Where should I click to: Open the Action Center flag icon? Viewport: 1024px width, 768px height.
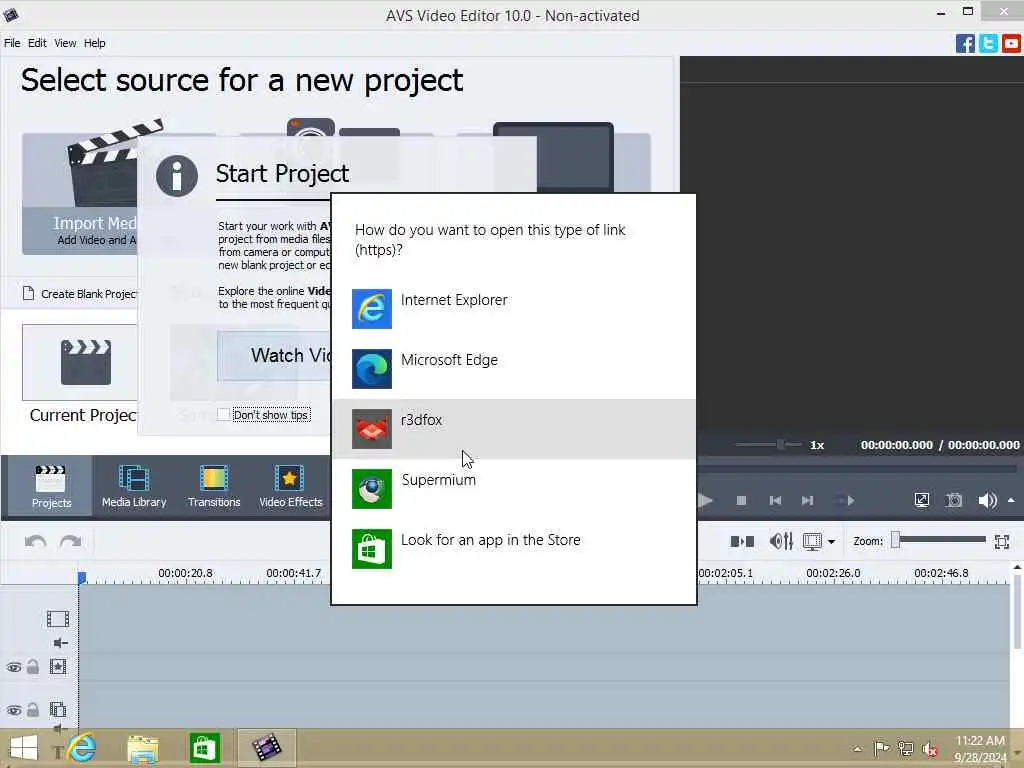click(x=881, y=748)
